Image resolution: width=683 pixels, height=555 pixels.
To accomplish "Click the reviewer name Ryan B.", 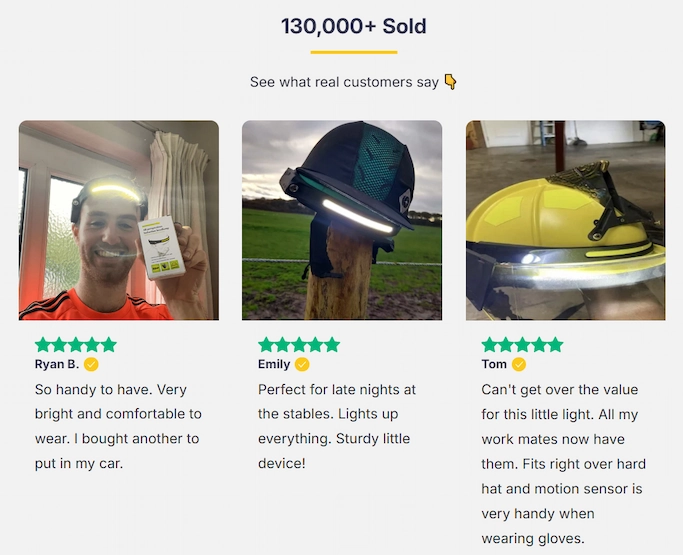I will tap(57, 364).
